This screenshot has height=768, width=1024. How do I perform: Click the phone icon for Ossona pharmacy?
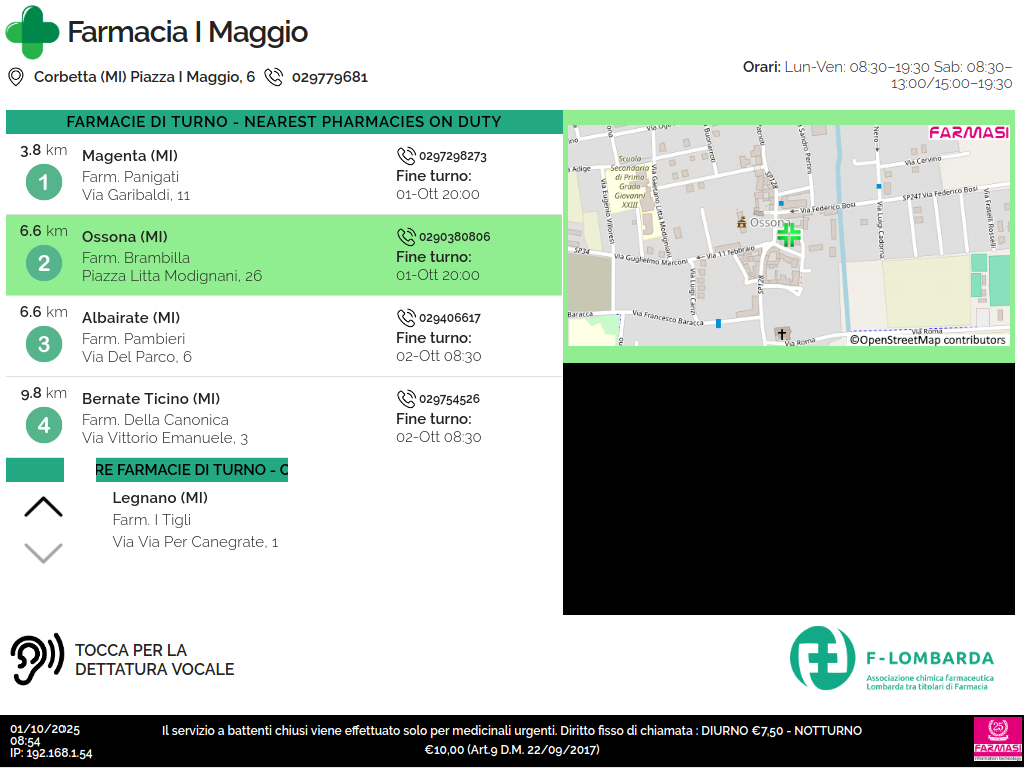tap(406, 237)
